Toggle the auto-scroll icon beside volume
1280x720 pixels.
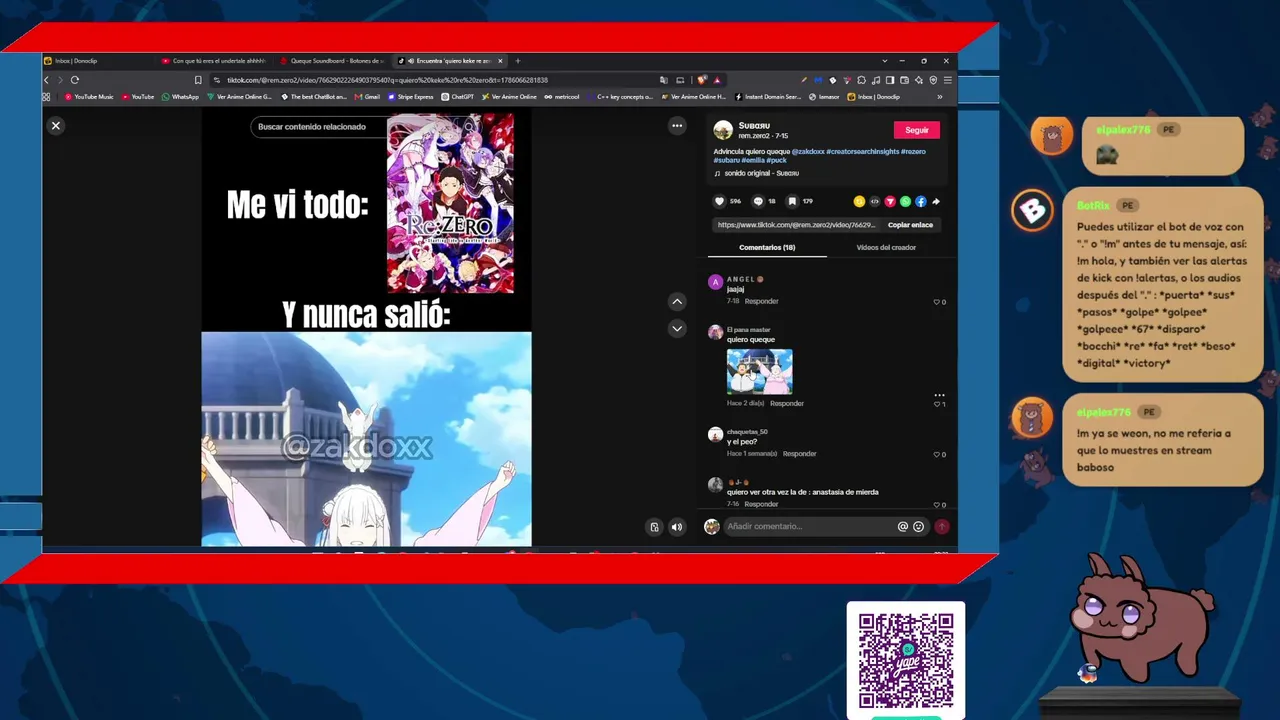pyautogui.click(x=654, y=527)
